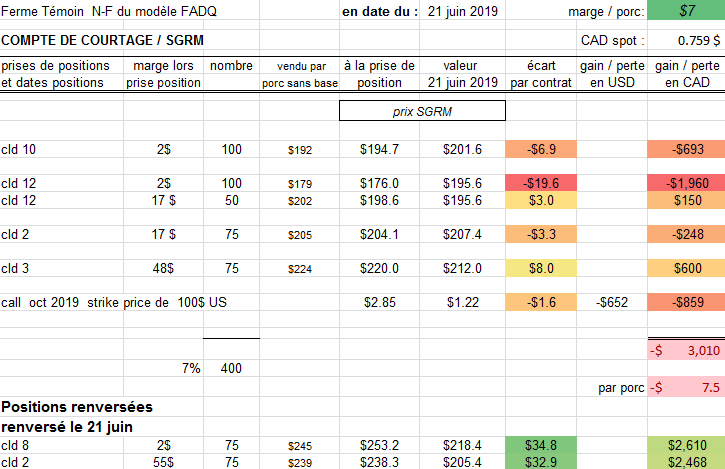Select the -$859 call option loss cell
The width and height of the screenshot is (725, 469).
tap(685, 302)
